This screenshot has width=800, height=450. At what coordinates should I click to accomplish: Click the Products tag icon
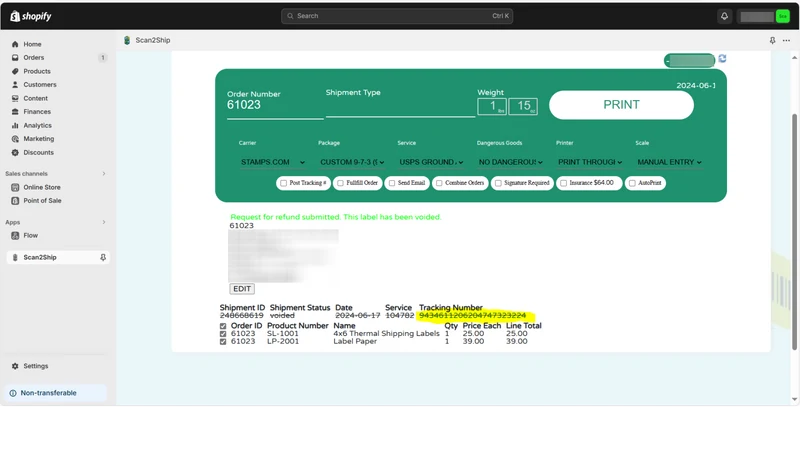click(15, 71)
